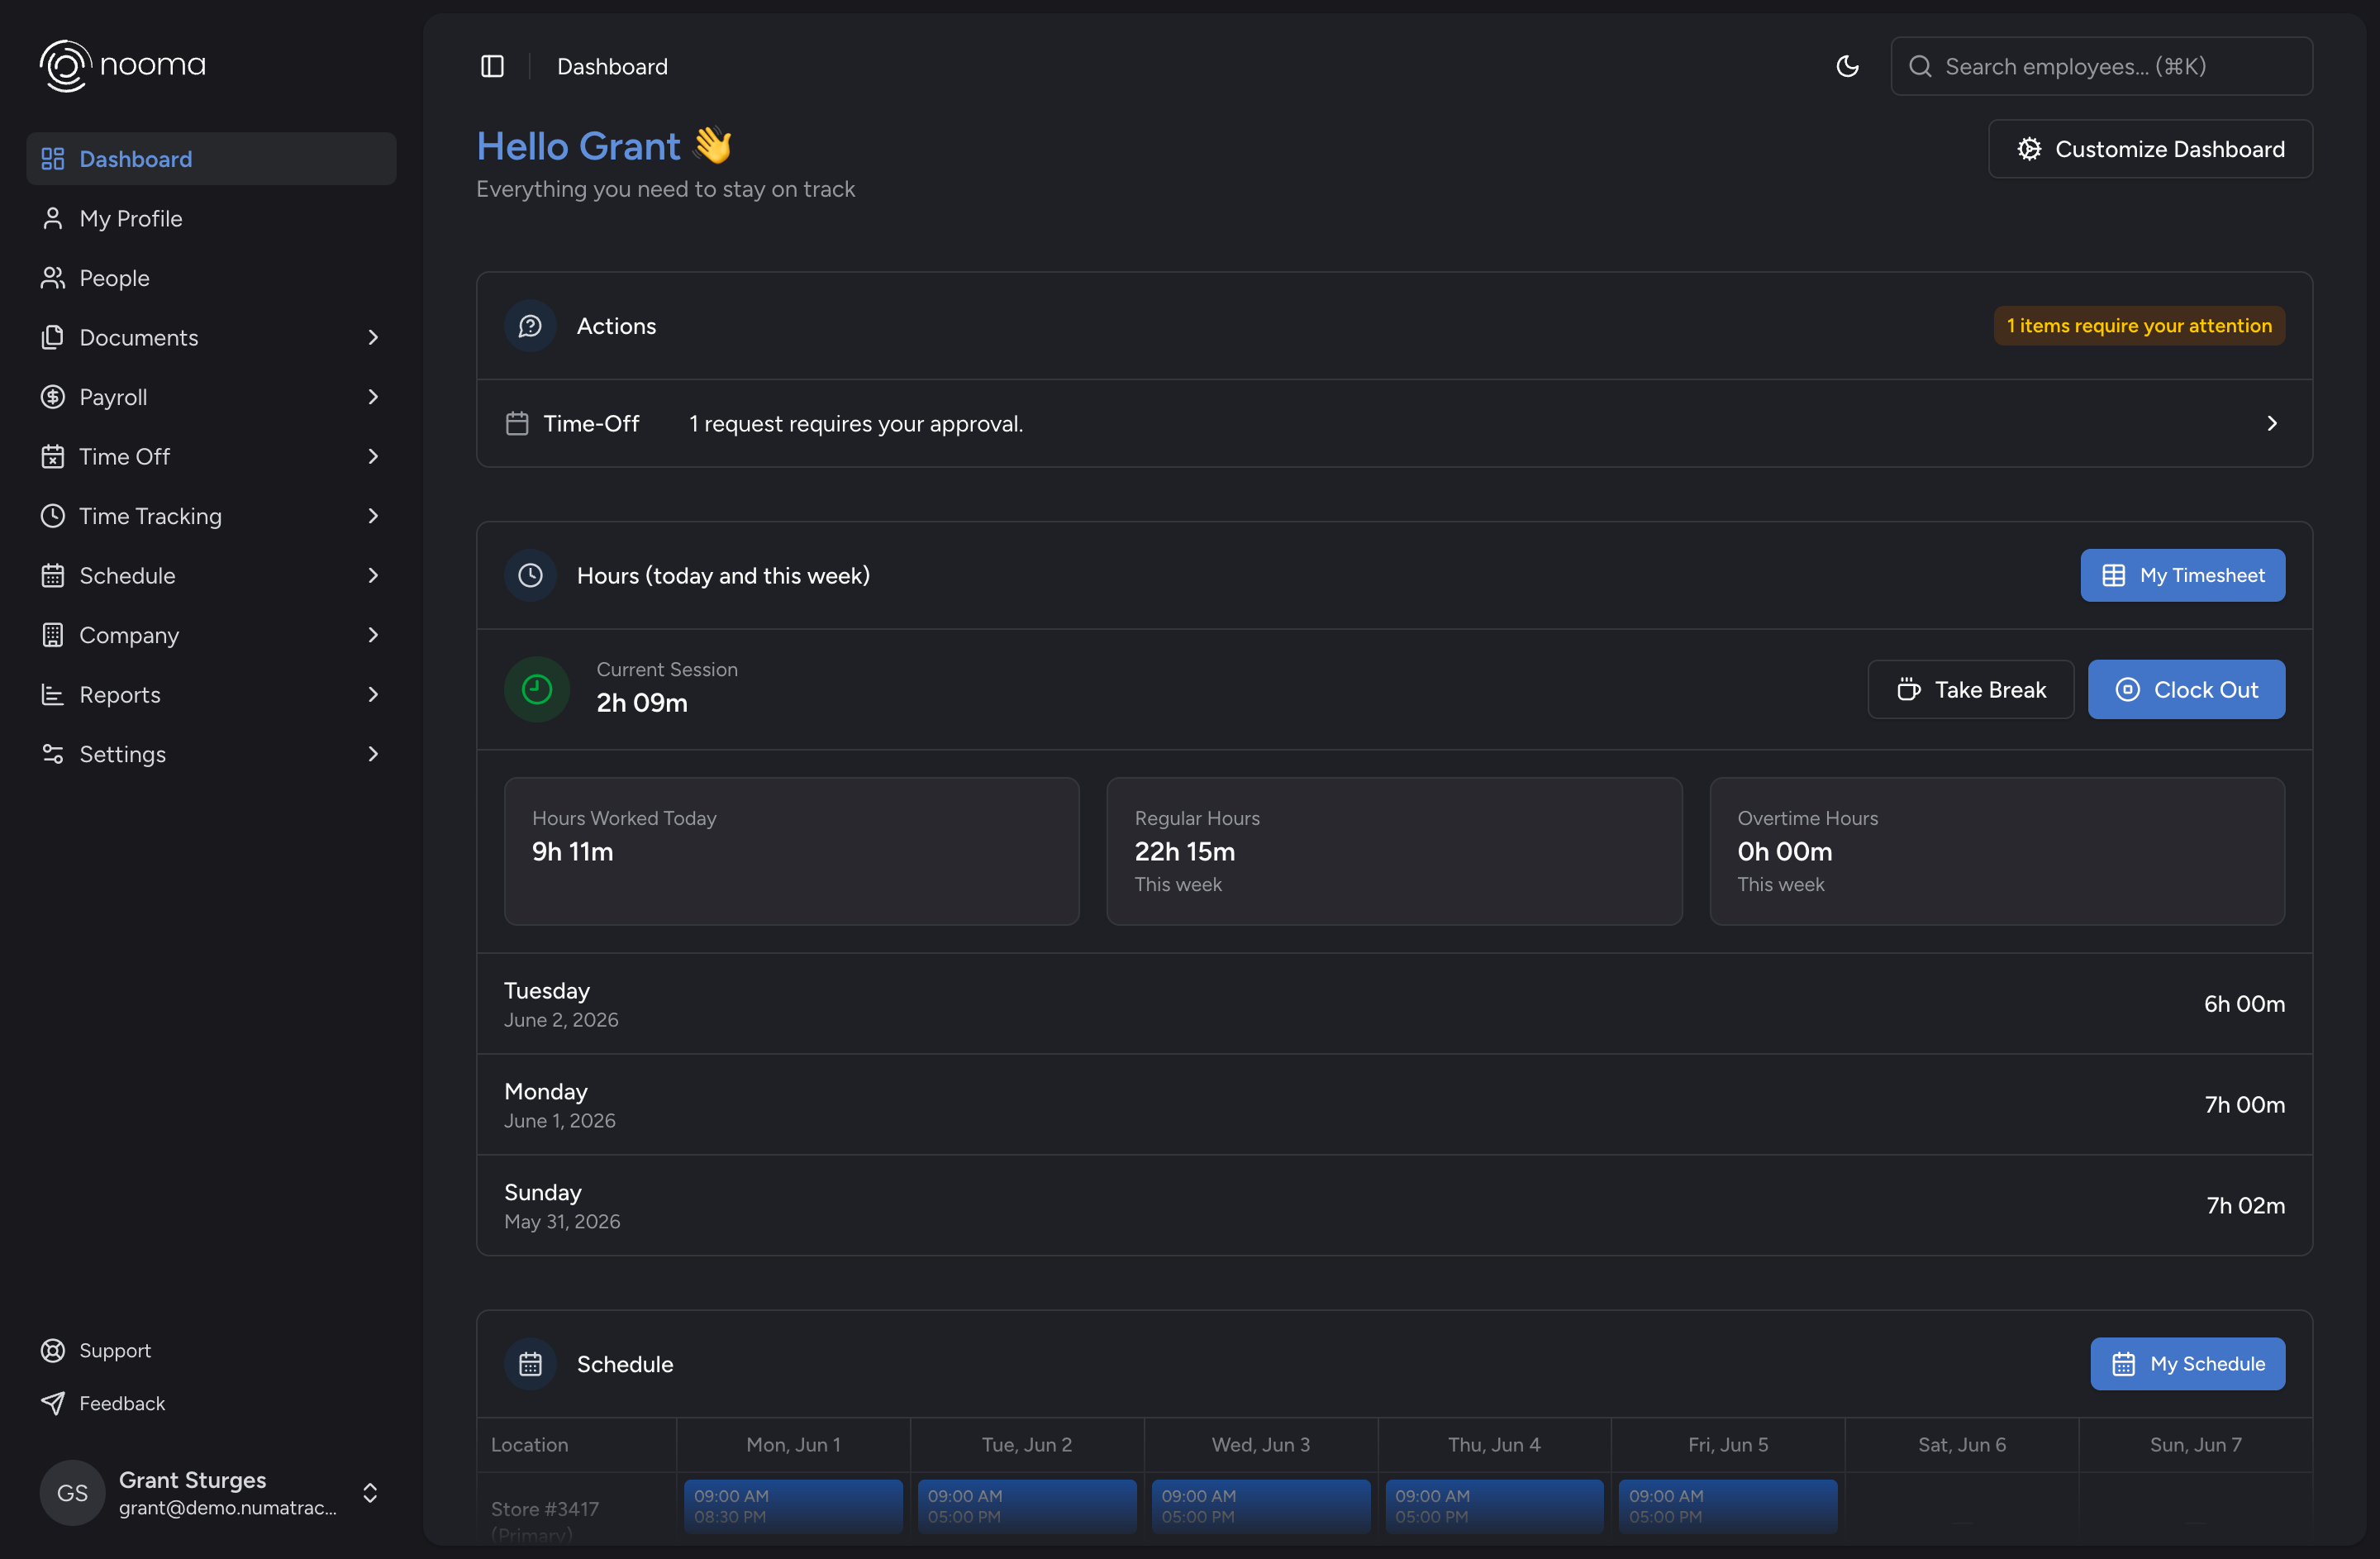
Task: Click the GS user avatar
Action: (x=72, y=1492)
